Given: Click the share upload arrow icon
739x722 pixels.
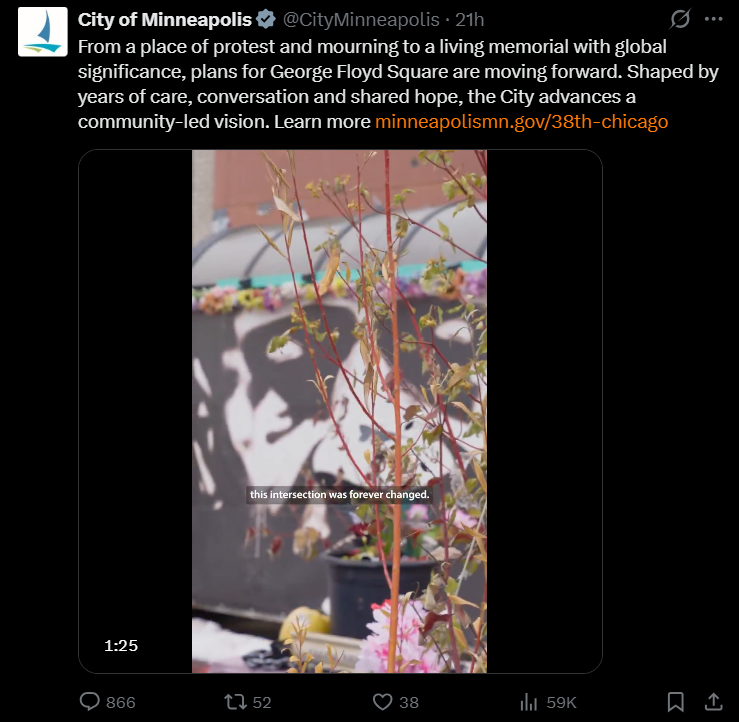Looking at the screenshot, I should [x=714, y=702].
